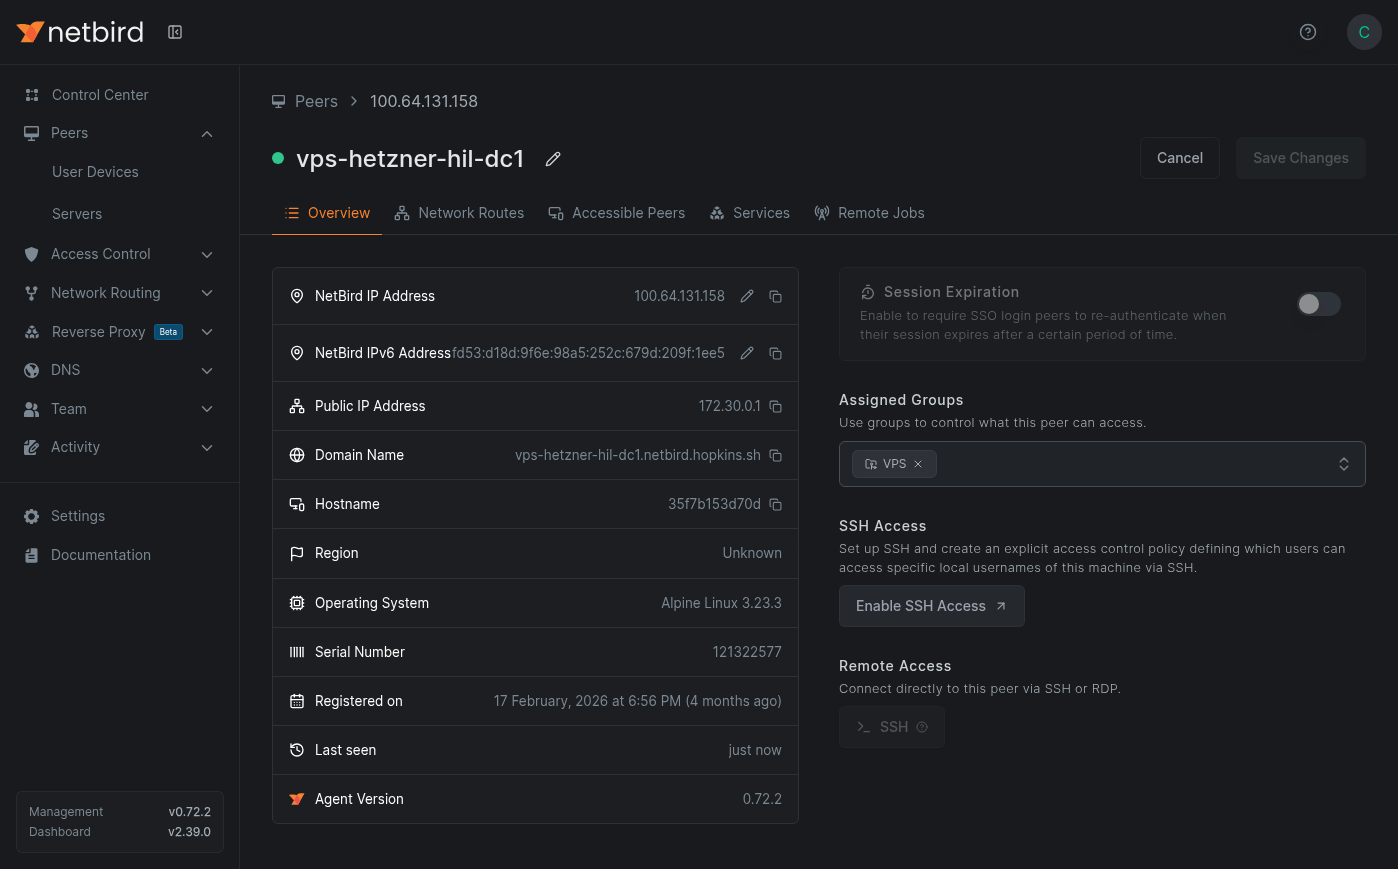Image resolution: width=1398 pixels, height=869 pixels.
Task: Expand the Network Routing menu
Action: point(207,293)
